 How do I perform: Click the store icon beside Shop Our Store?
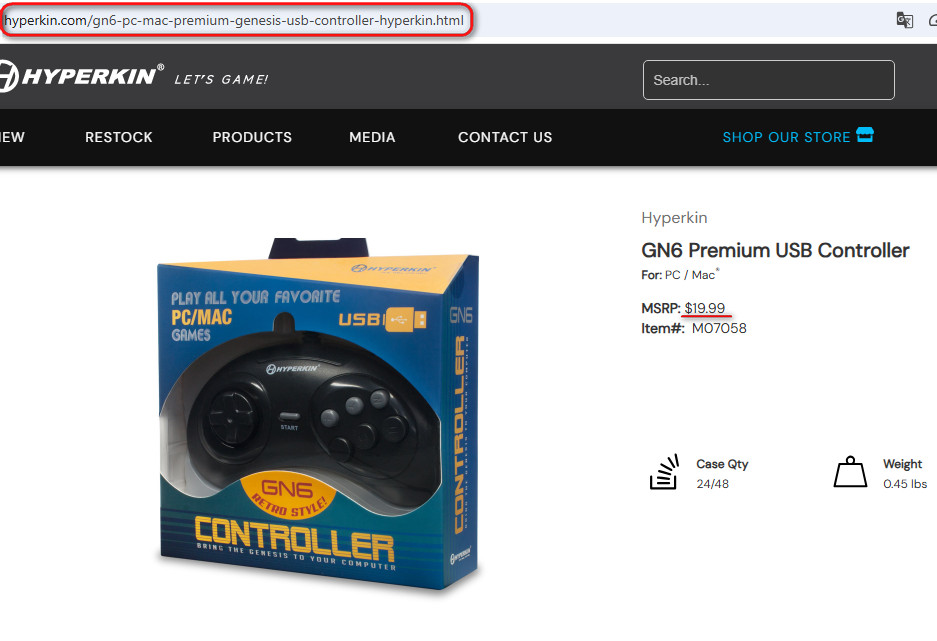[865, 135]
